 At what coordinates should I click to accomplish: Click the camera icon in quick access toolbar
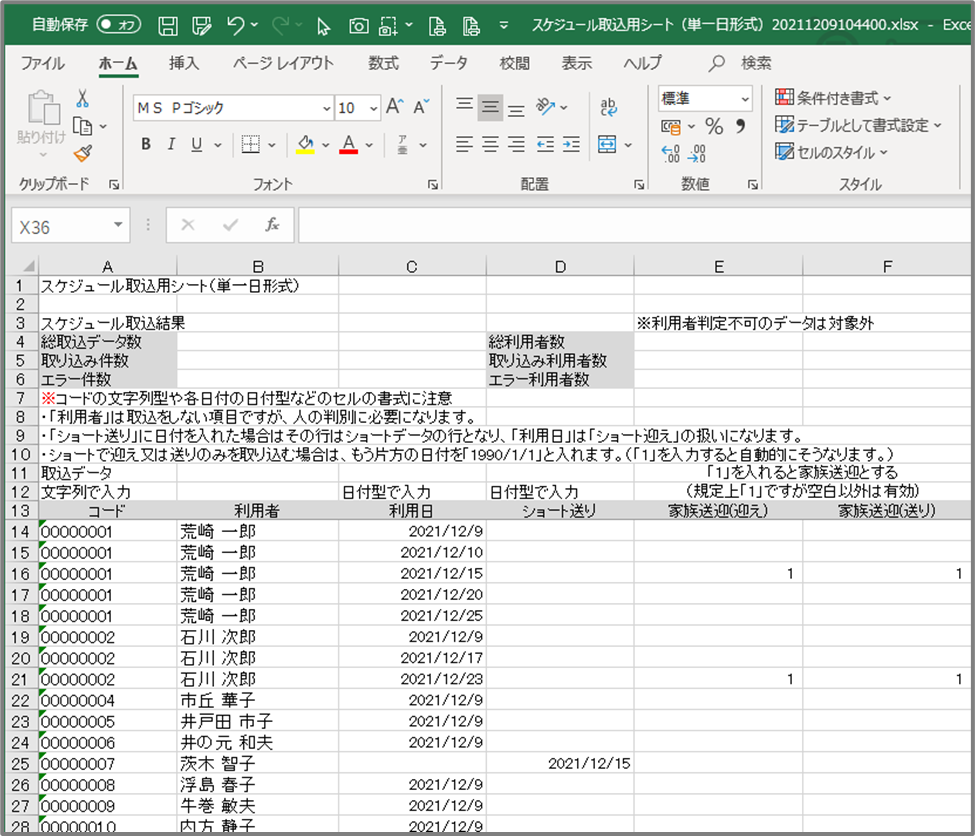[359, 26]
